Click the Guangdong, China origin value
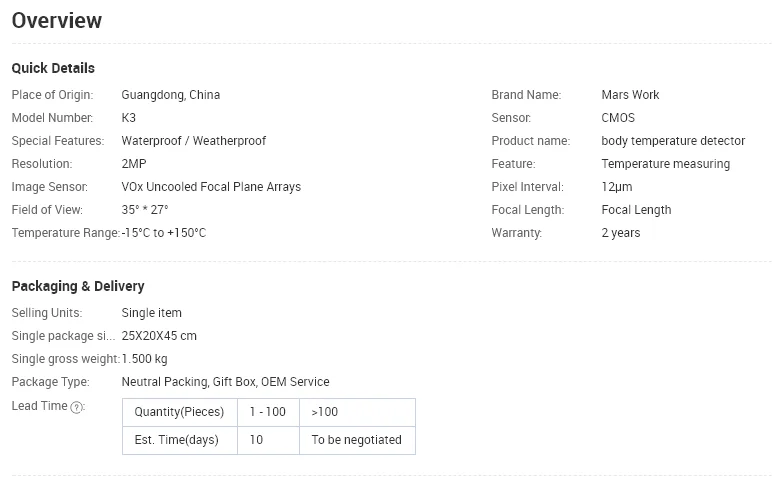Screen dimensions: 774x478 point(170,95)
